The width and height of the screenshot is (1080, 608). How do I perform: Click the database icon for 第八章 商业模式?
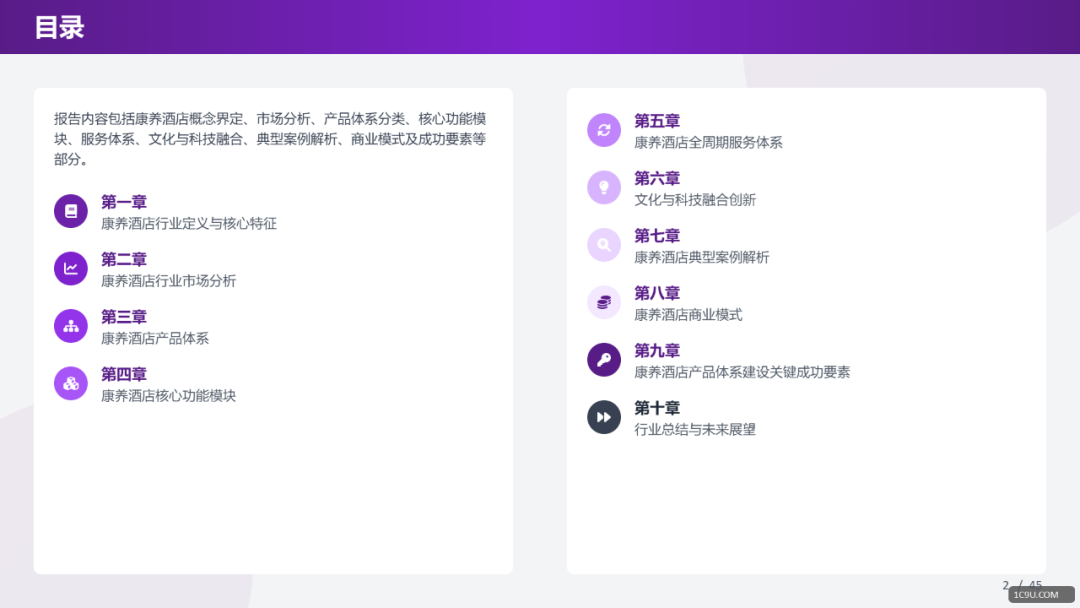click(x=604, y=302)
